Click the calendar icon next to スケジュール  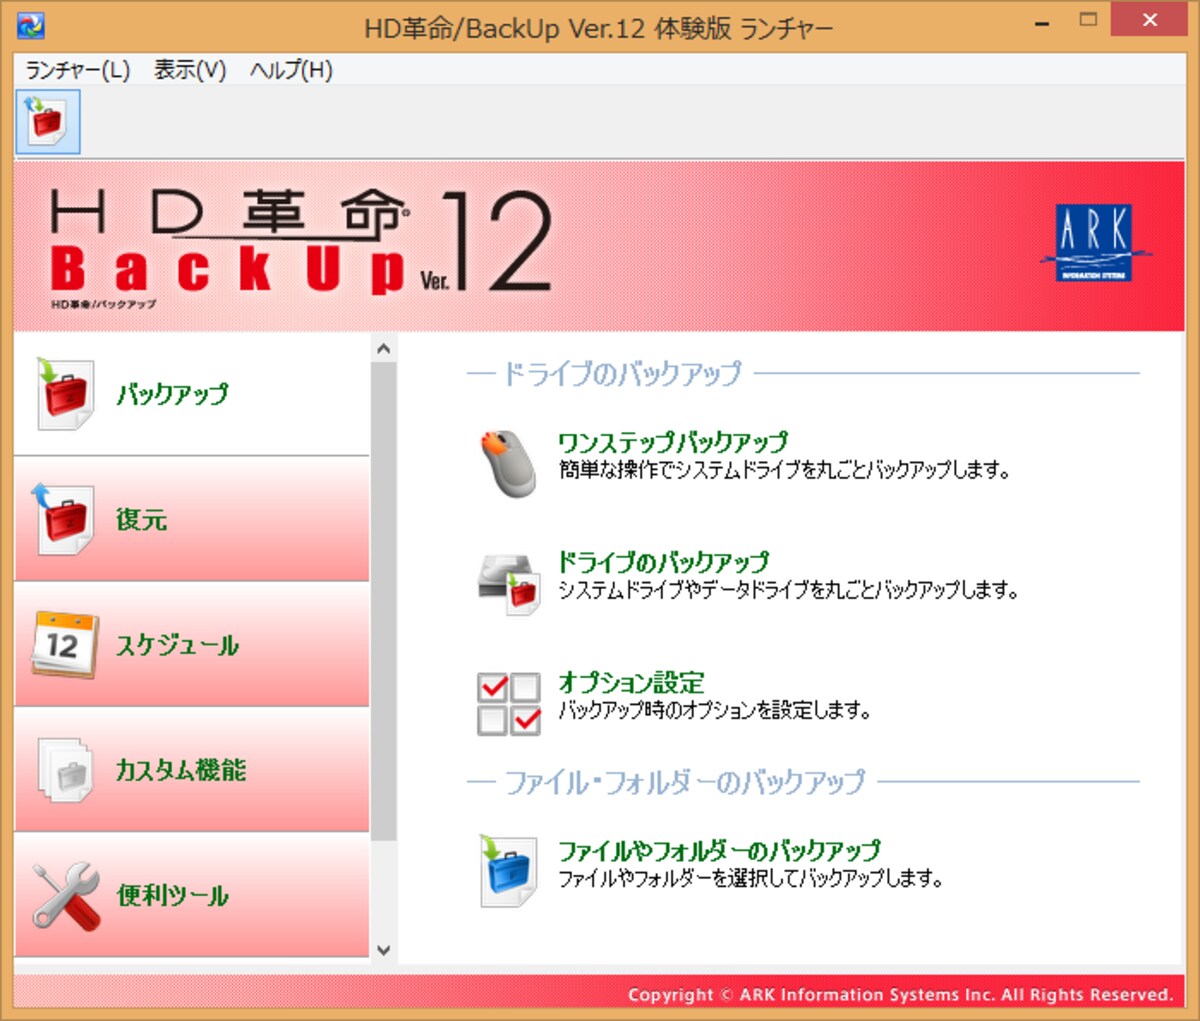(x=65, y=645)
